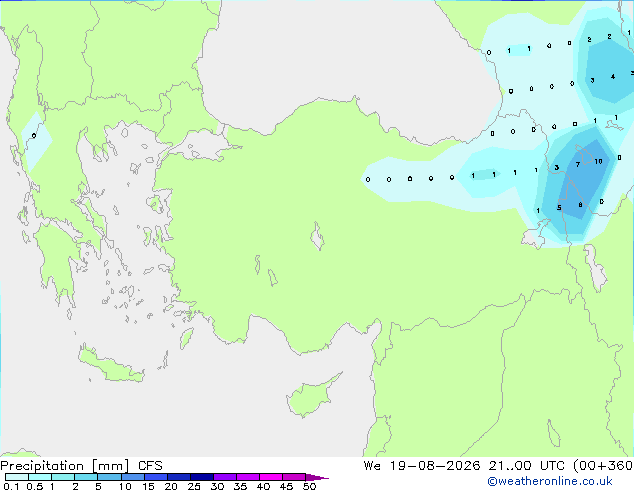The image size is (634, 490).
Task: Click legend tick label "35"
Action: [x=240, y=486]
